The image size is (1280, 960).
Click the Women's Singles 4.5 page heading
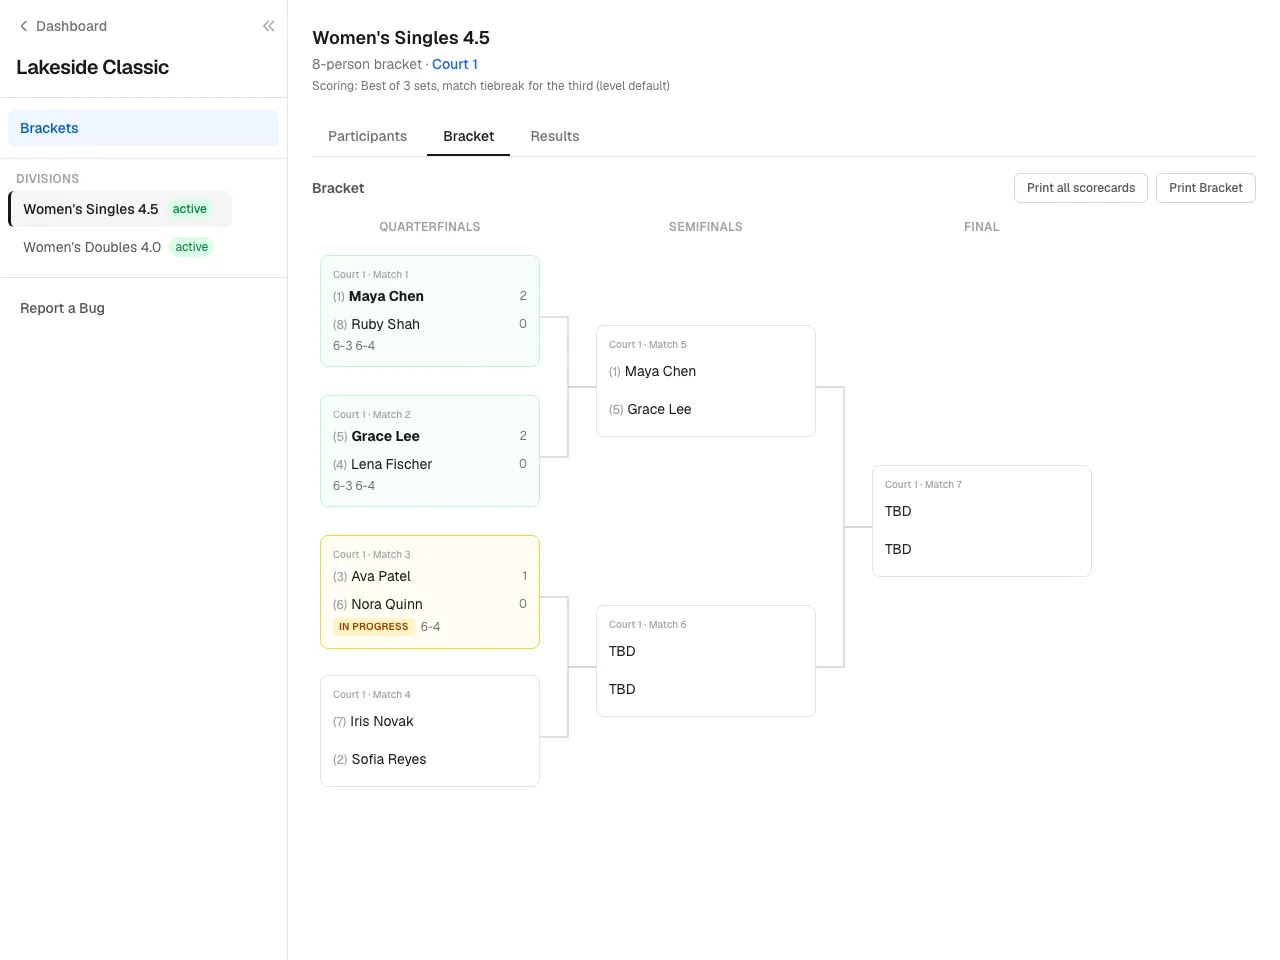[401, 38]
